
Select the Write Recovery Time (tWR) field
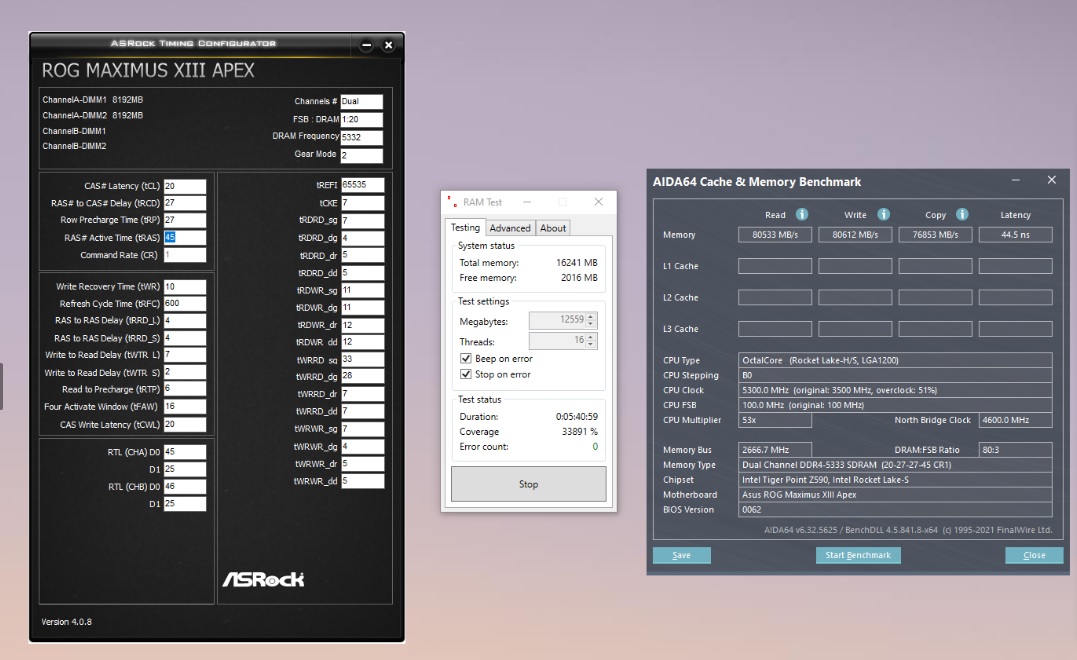pos(185,286)
